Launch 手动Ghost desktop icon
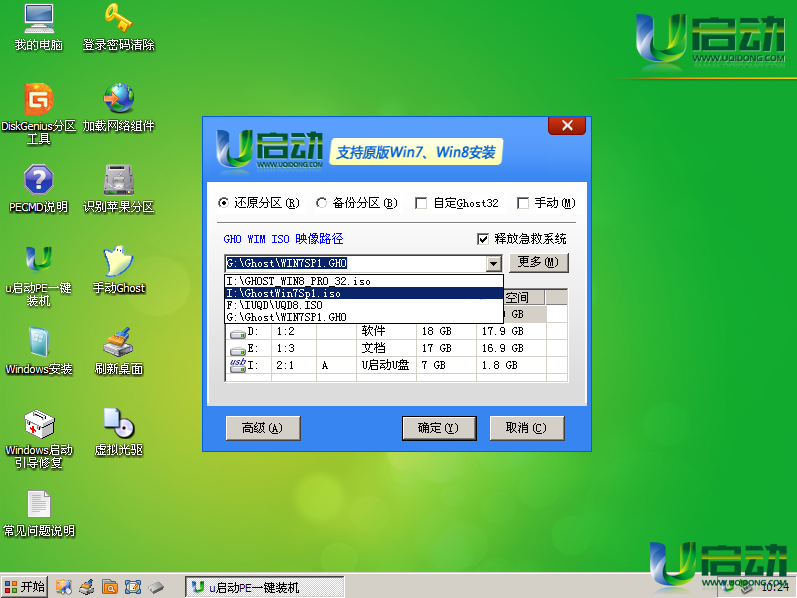797x598 pixels. [x=118, y=262]
